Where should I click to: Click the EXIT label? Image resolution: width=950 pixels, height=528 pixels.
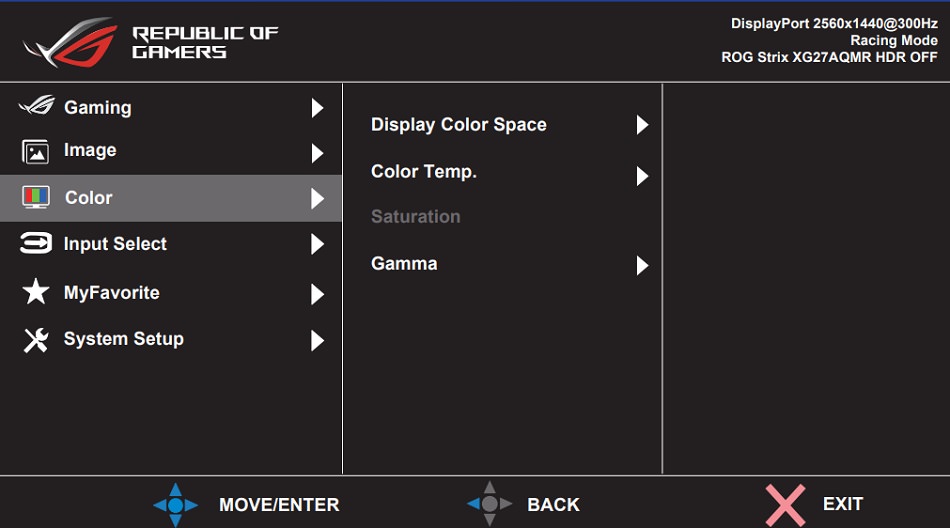[842, 504]
